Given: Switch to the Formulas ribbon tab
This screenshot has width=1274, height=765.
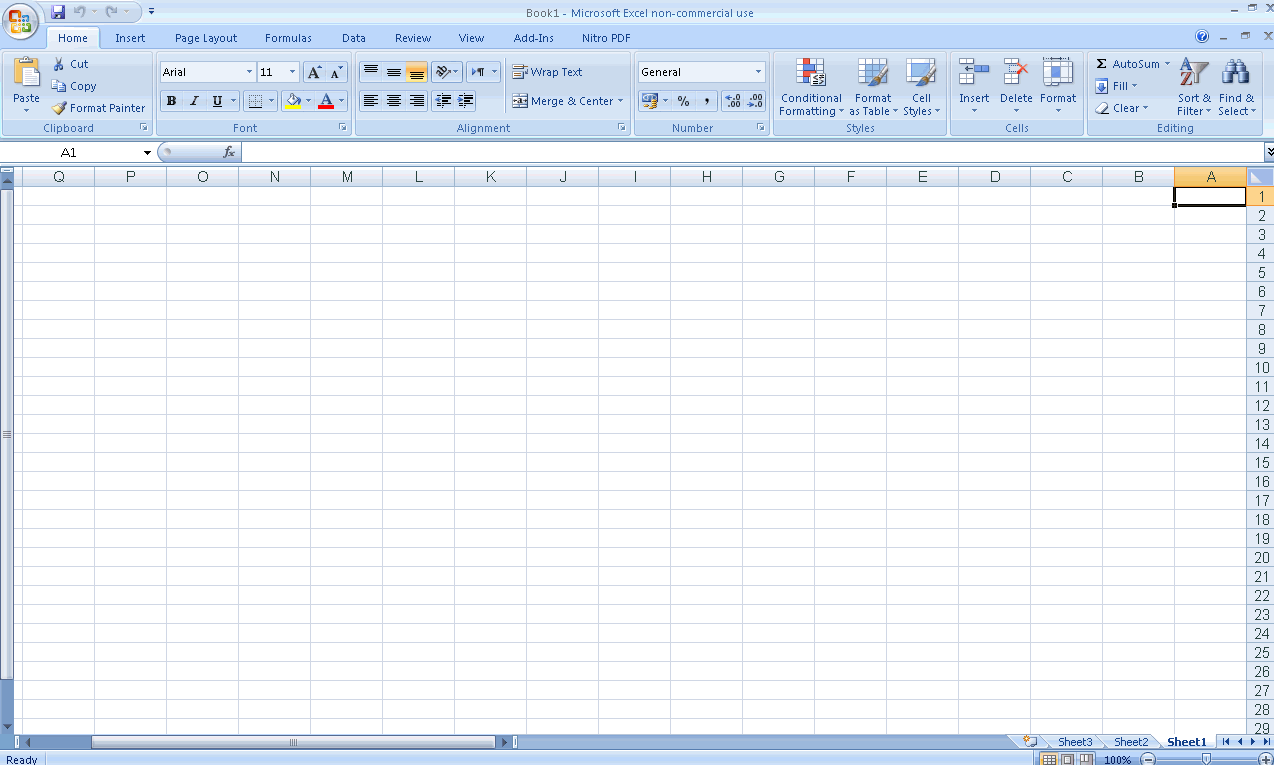Looking at the screenshot, I should tap(288, 37).
